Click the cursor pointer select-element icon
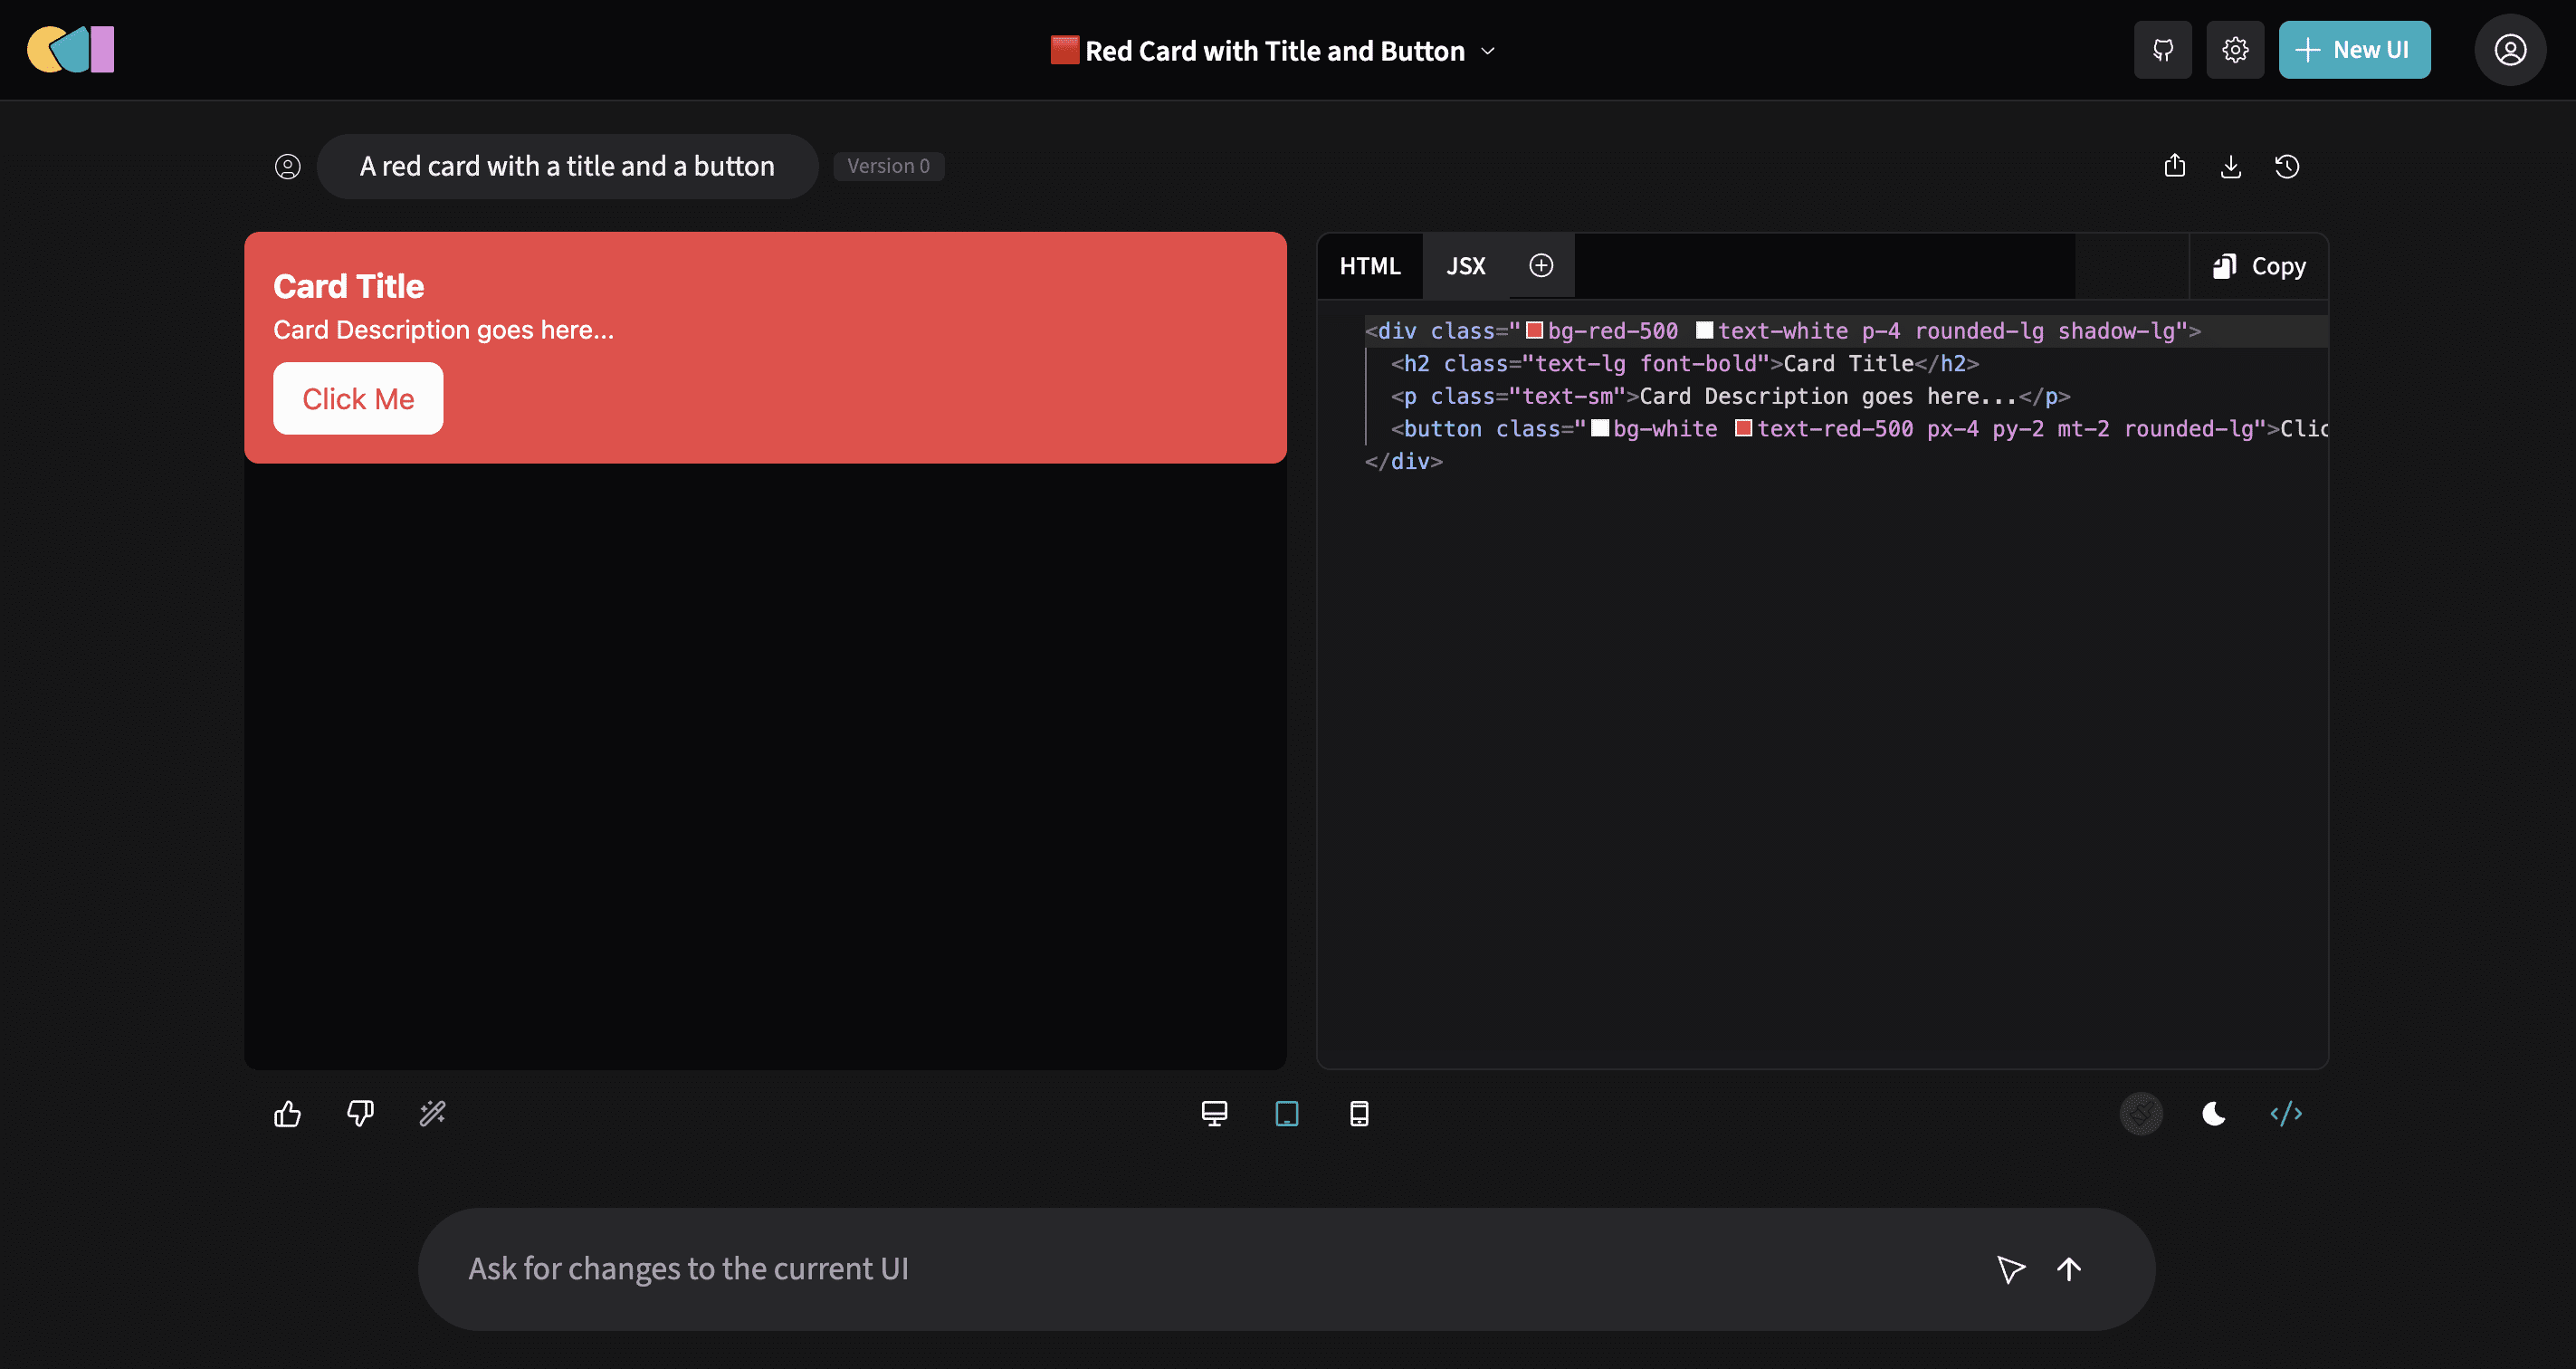This screenshot has height=1369, width=2576. pos(2010,1269)
